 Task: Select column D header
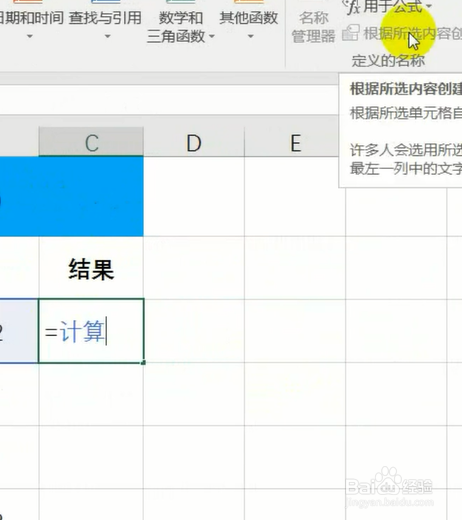194,142
